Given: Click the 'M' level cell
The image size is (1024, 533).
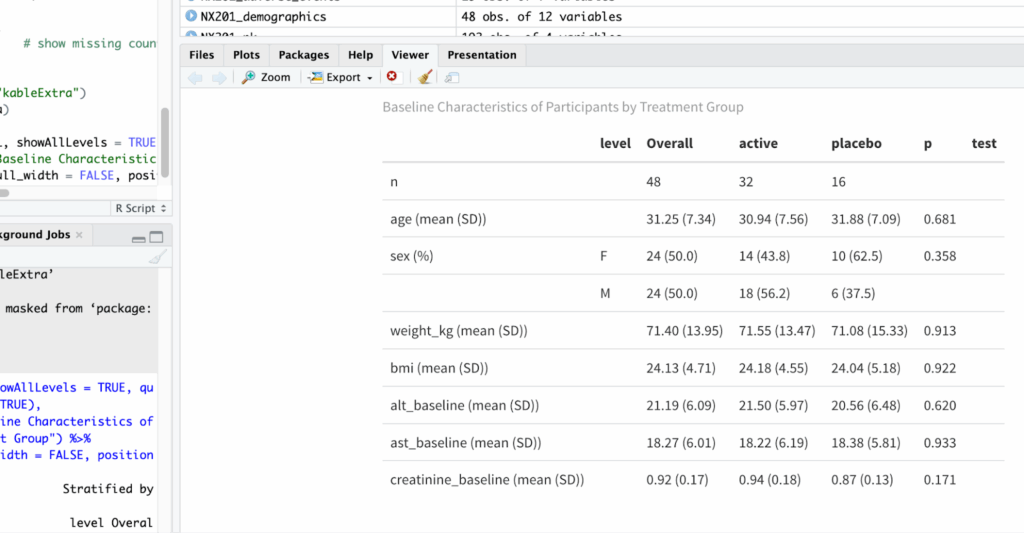Looking at the screenshot, I should click(x=605, y=294).
